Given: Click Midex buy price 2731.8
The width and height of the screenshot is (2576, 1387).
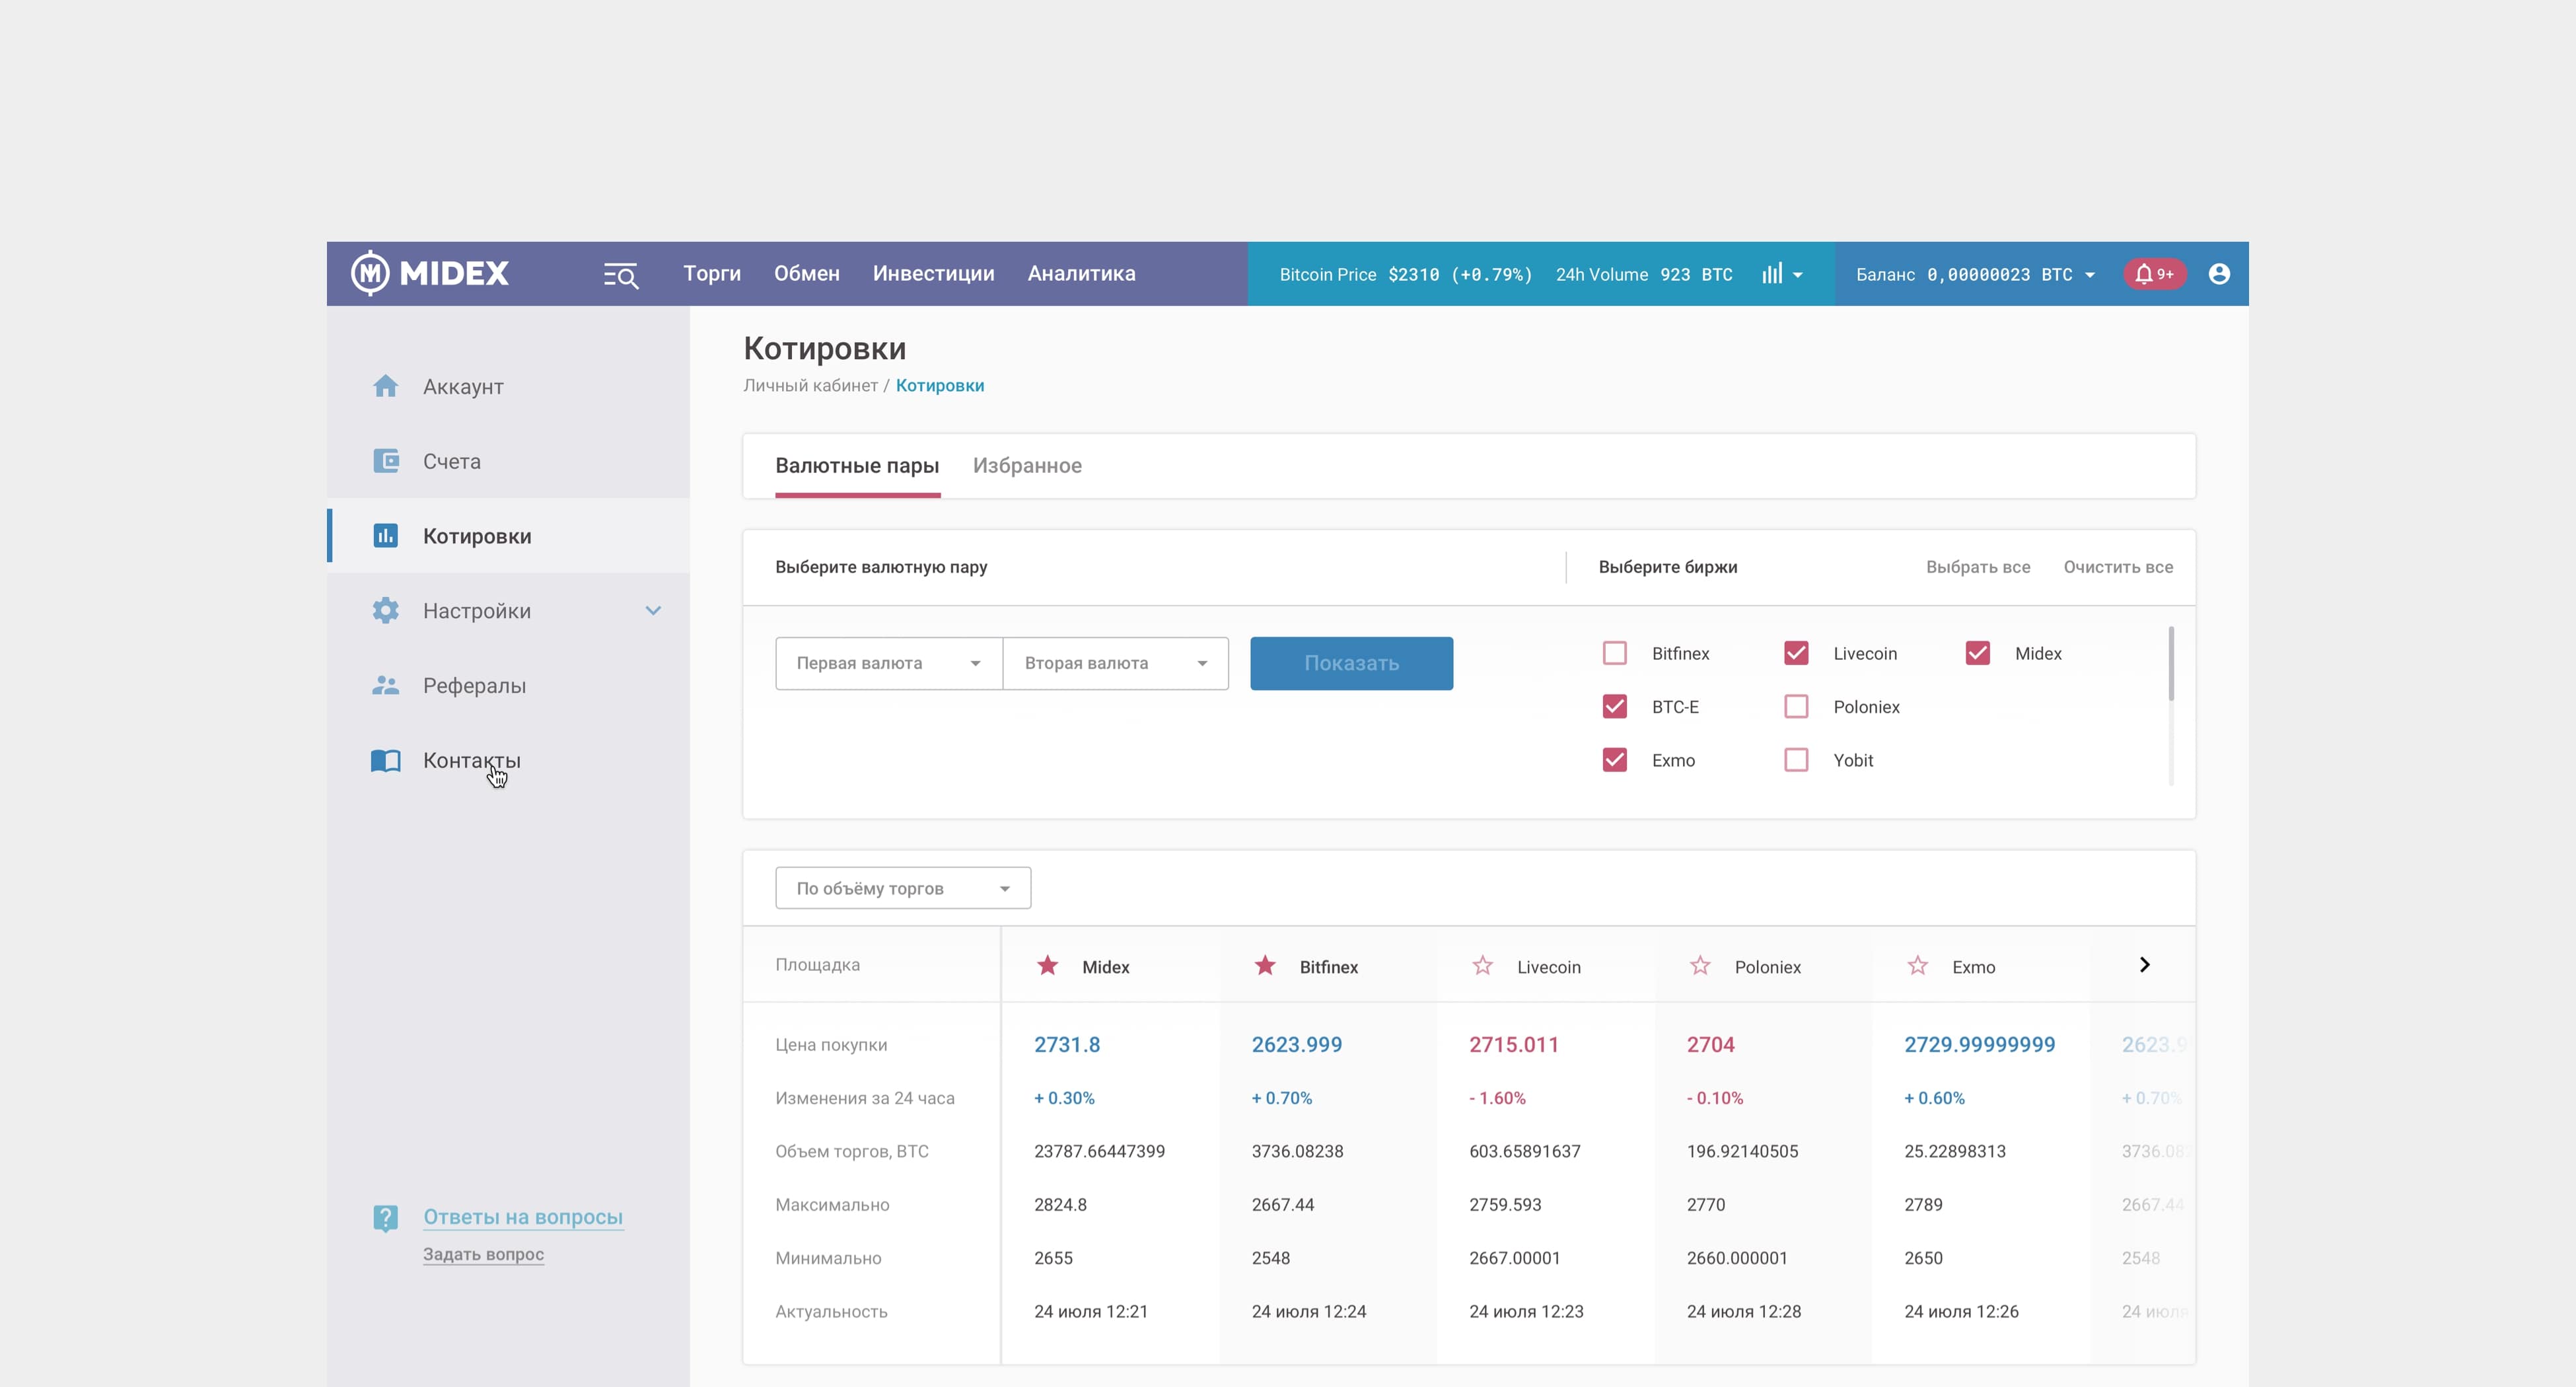Looking at the screenshot, I should (1066, 1045).
